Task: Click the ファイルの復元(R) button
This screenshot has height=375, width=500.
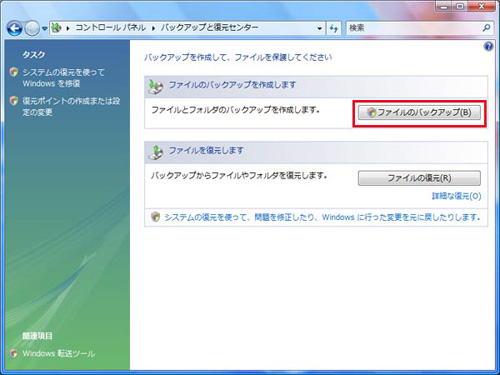Action: [419, 178]
